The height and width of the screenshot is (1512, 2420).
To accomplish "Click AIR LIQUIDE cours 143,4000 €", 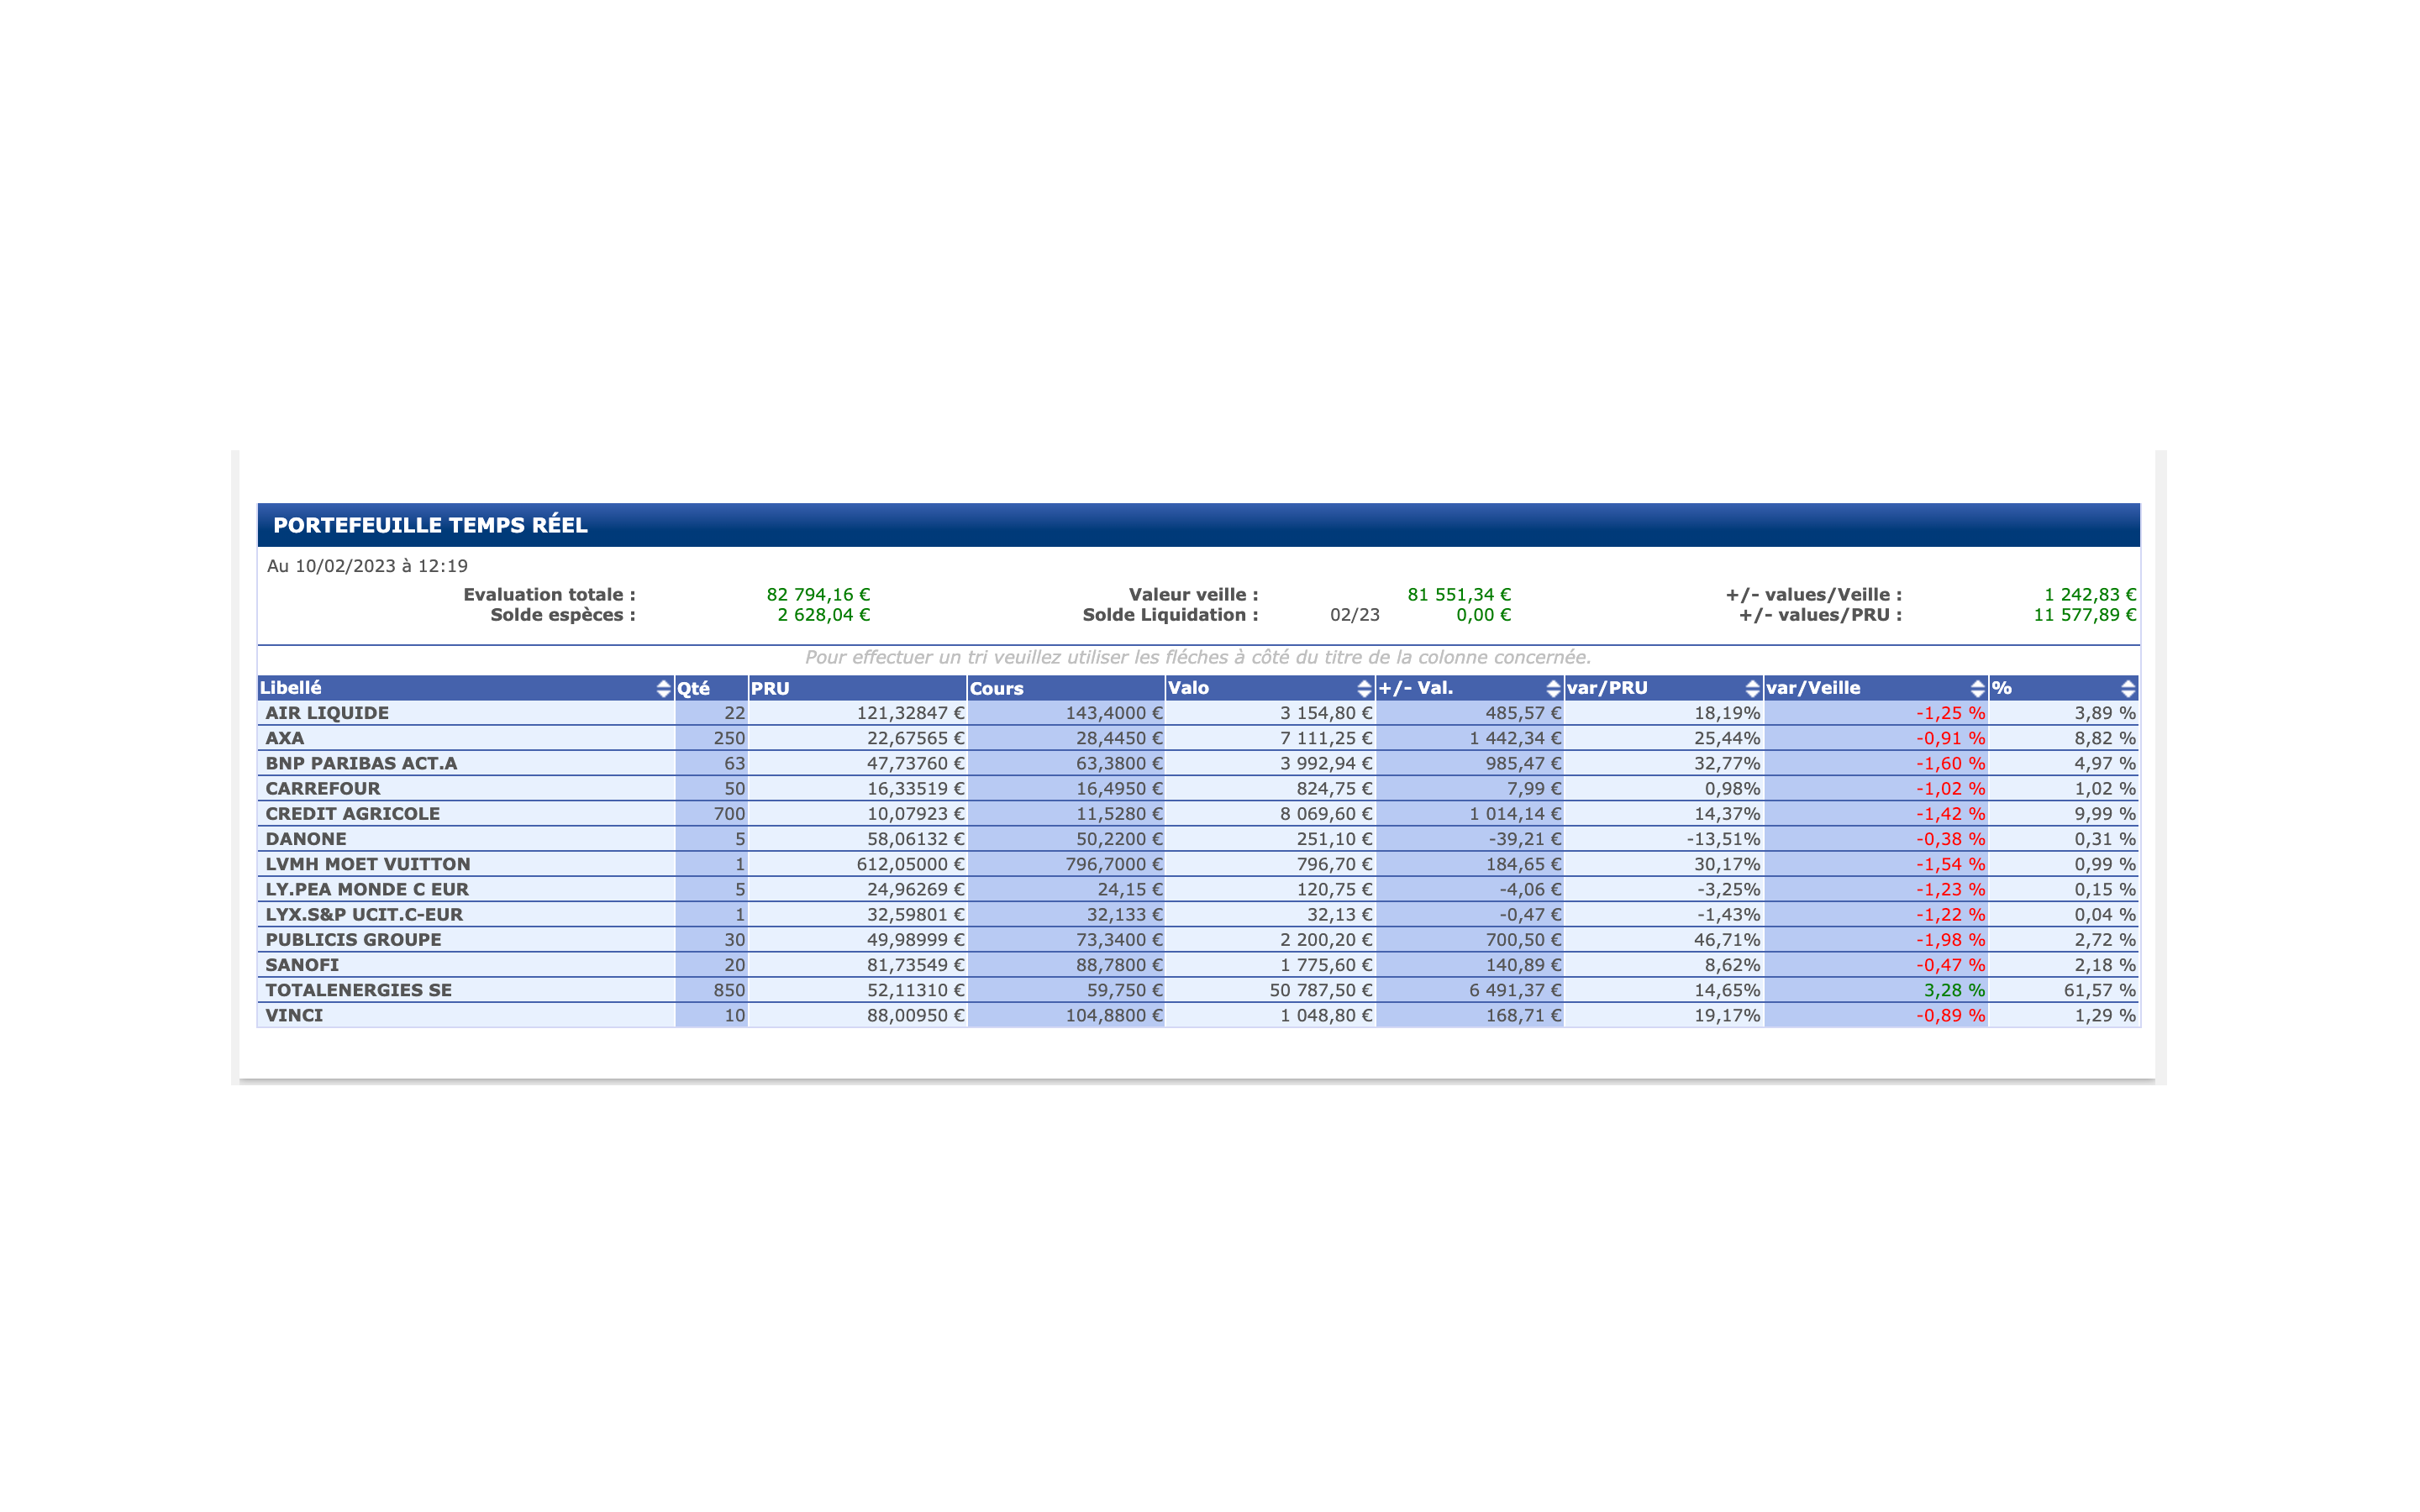I will [1114, 713].
